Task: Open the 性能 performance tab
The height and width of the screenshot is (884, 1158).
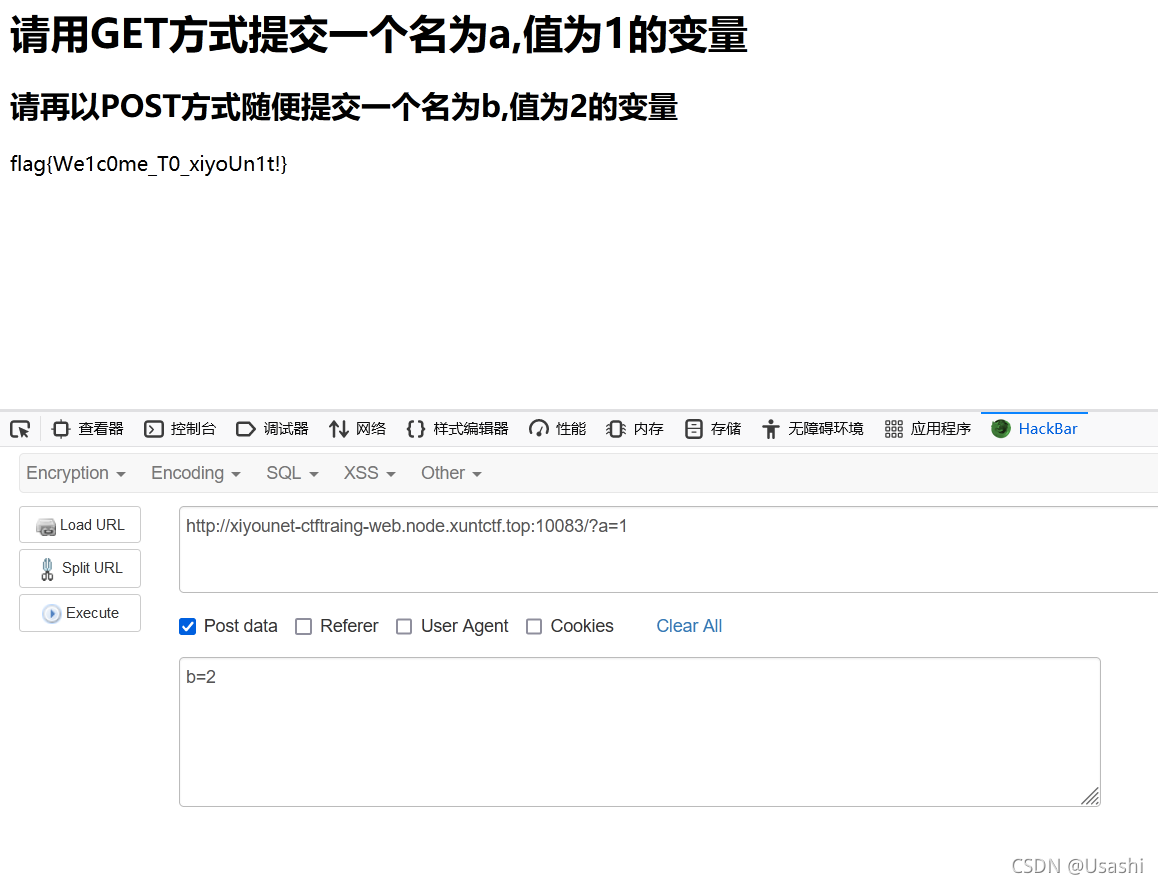Action: pos(558,429)
